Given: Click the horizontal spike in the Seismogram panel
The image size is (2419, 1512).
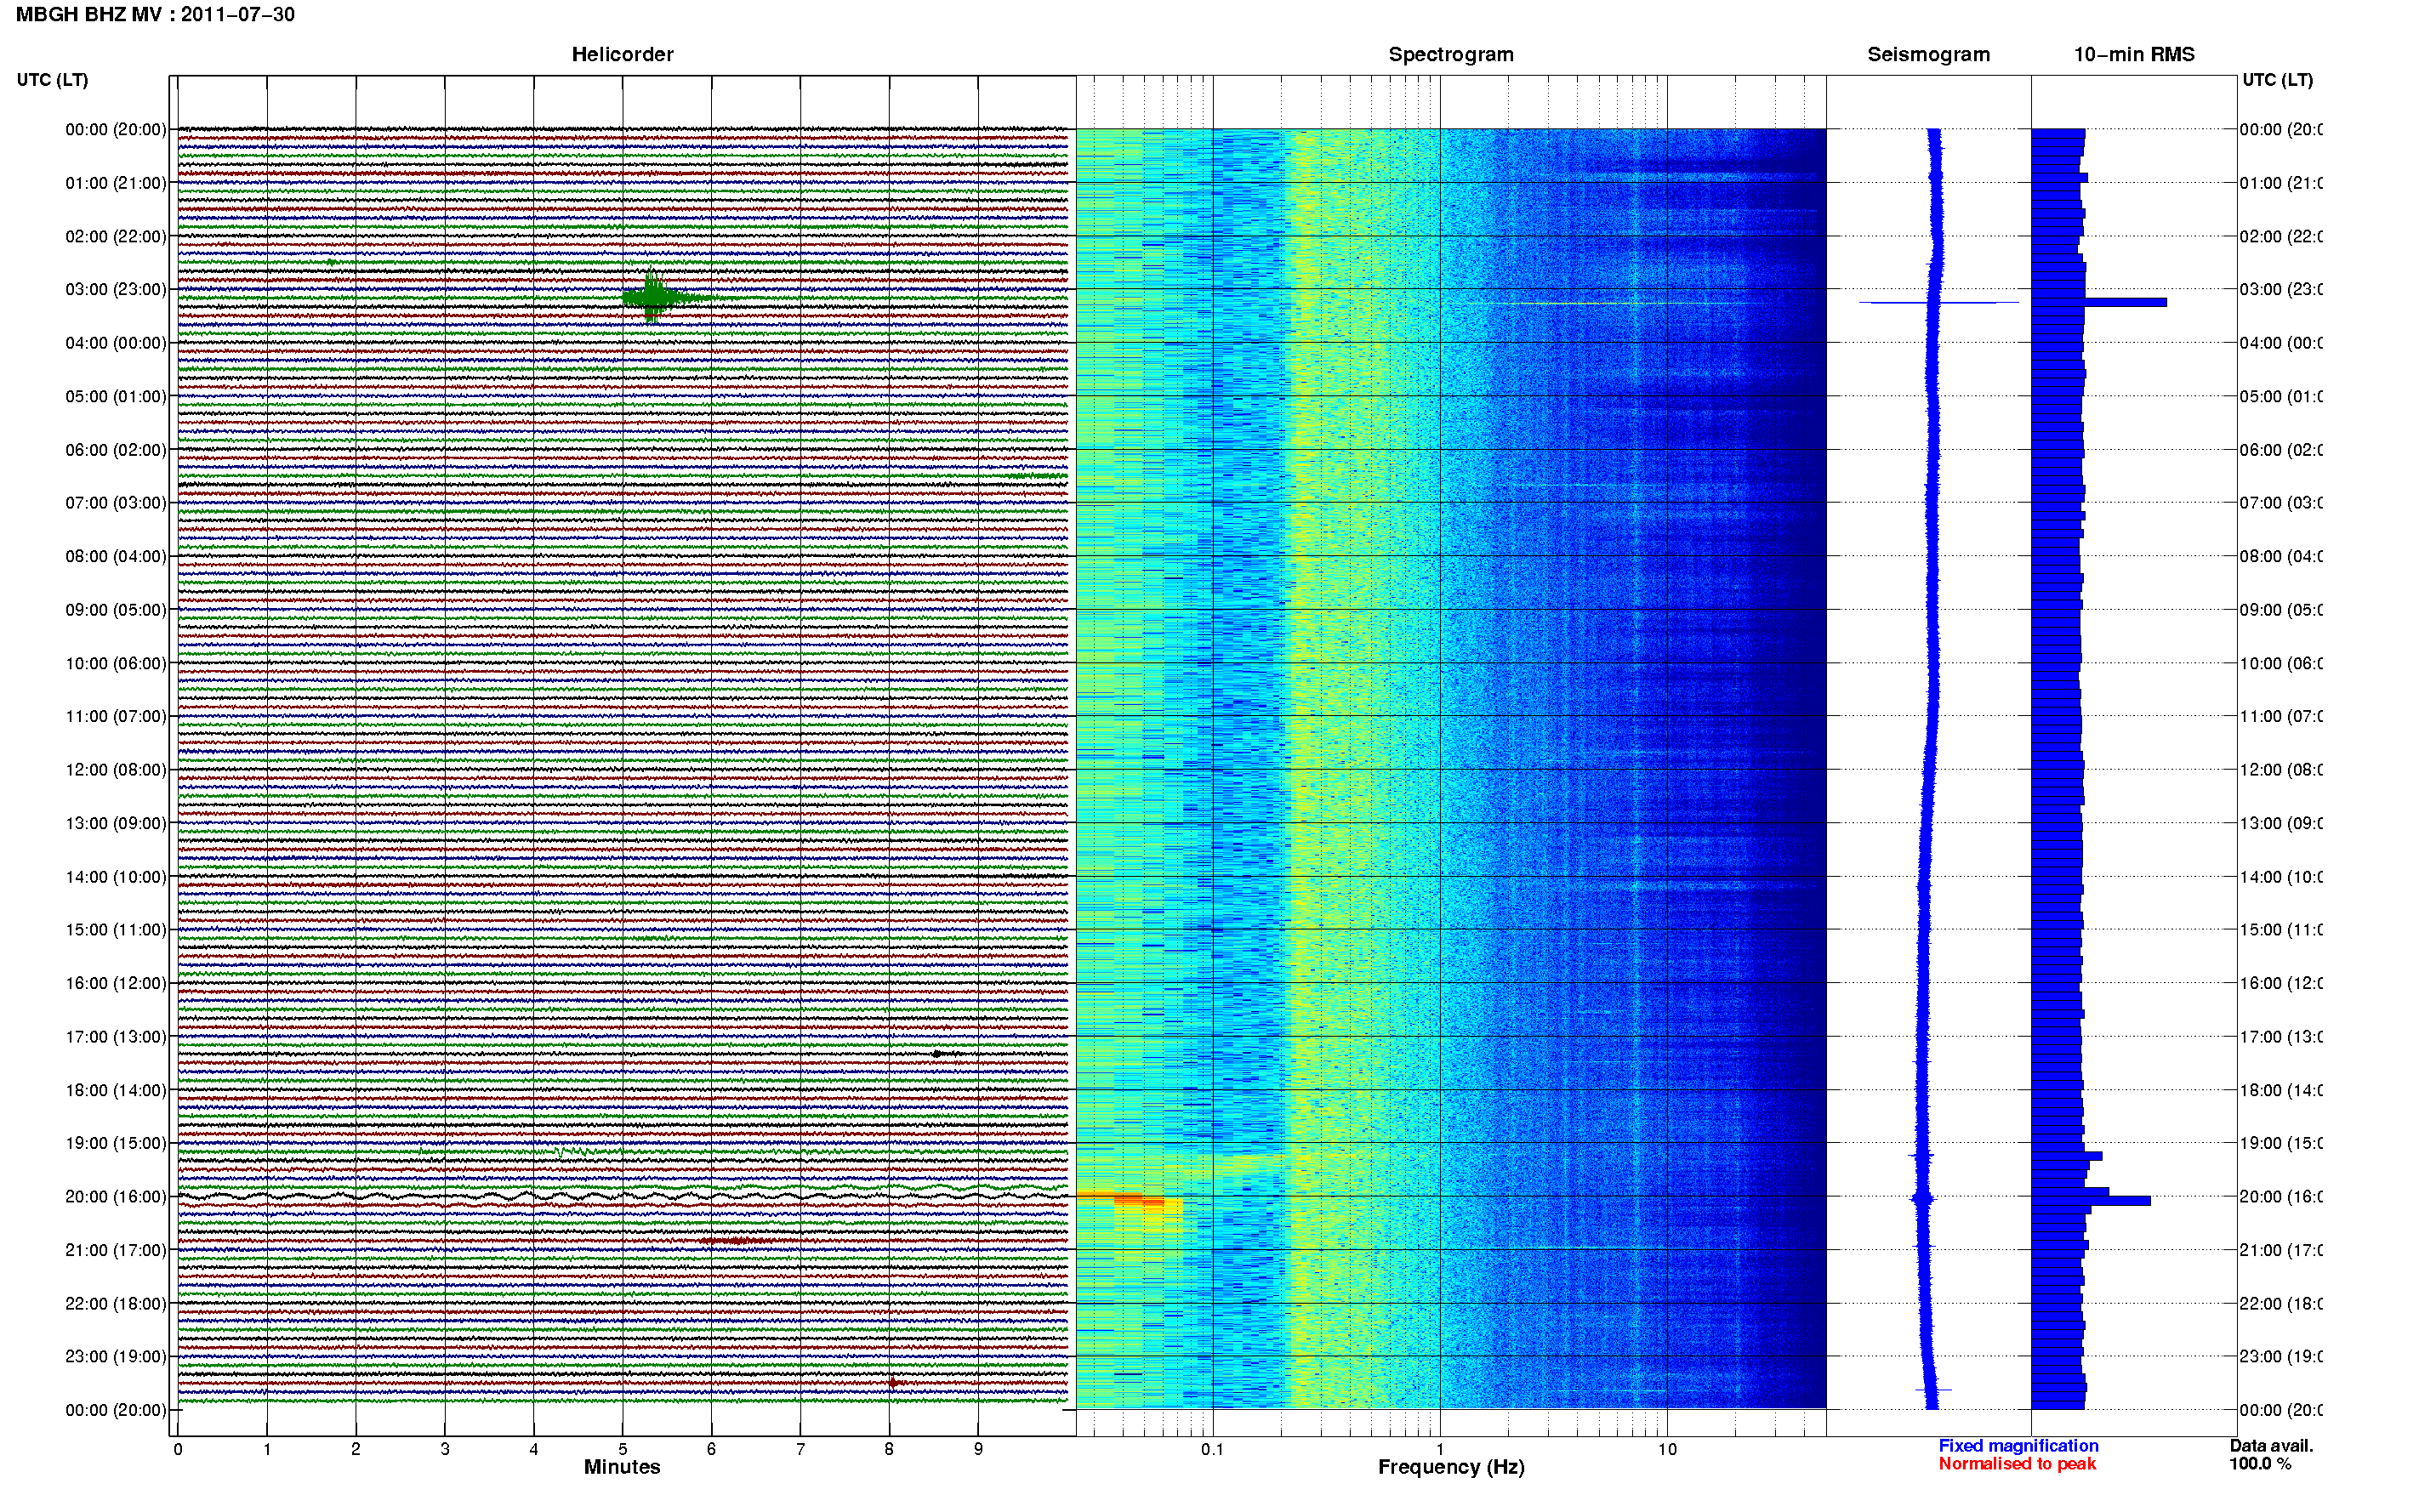Looking at the screenshot, I should pyautogui.click(x=1938, y=302).
